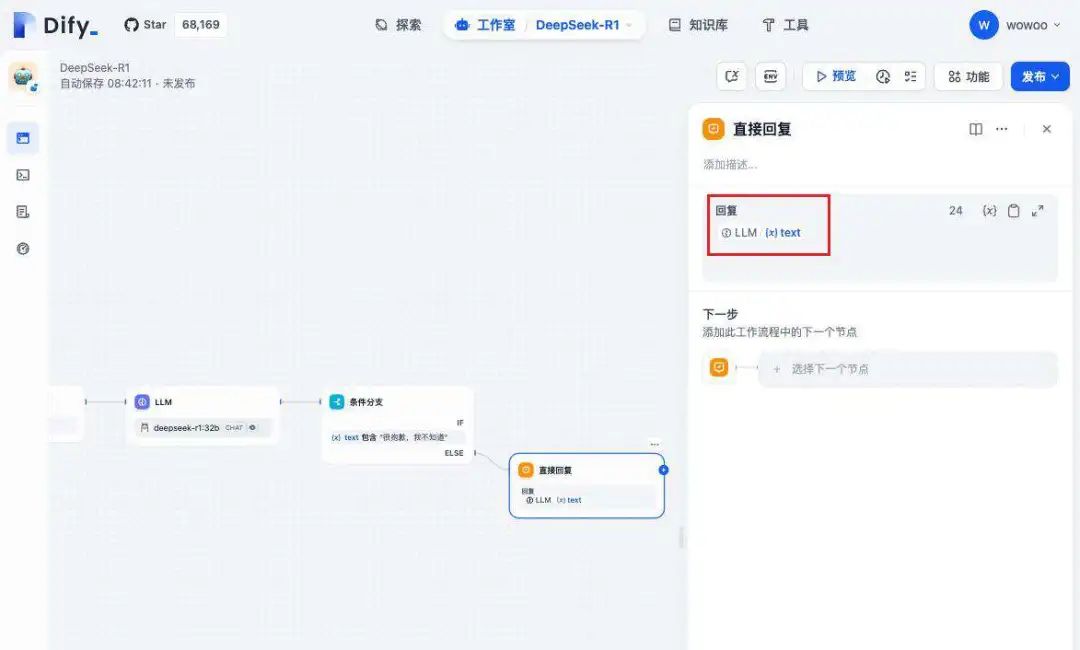The width and height of the screenshot is (1080, 650).
Task: Open the run history clock icon
Action: coord(883,76)
